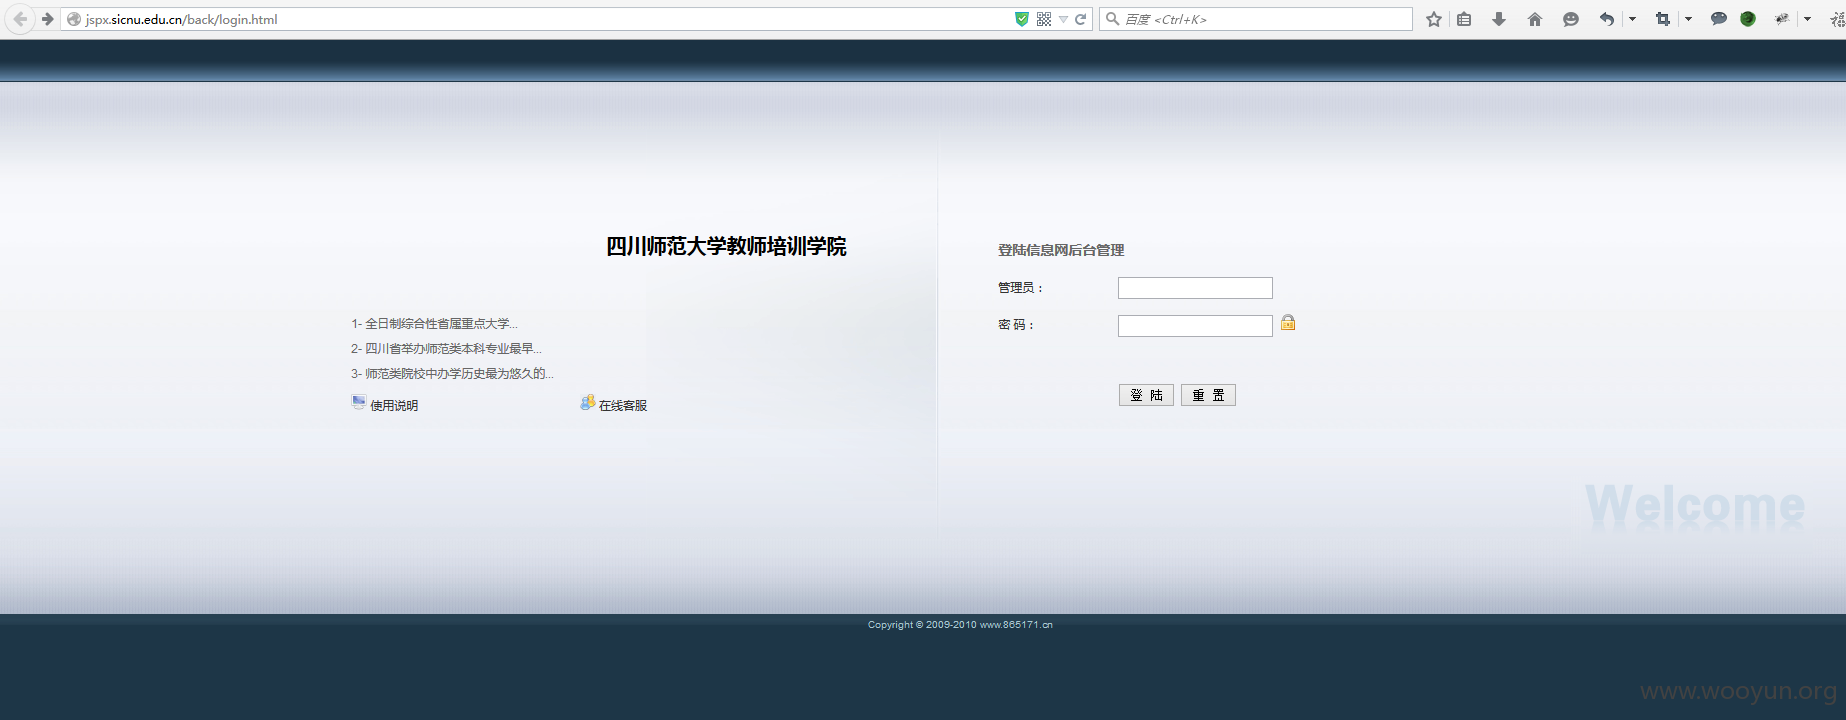Open the 使用说明 usage instructions link
The width and height of the screenshot is (1846, 720).
pyautogui.click(x=394, y=405)
